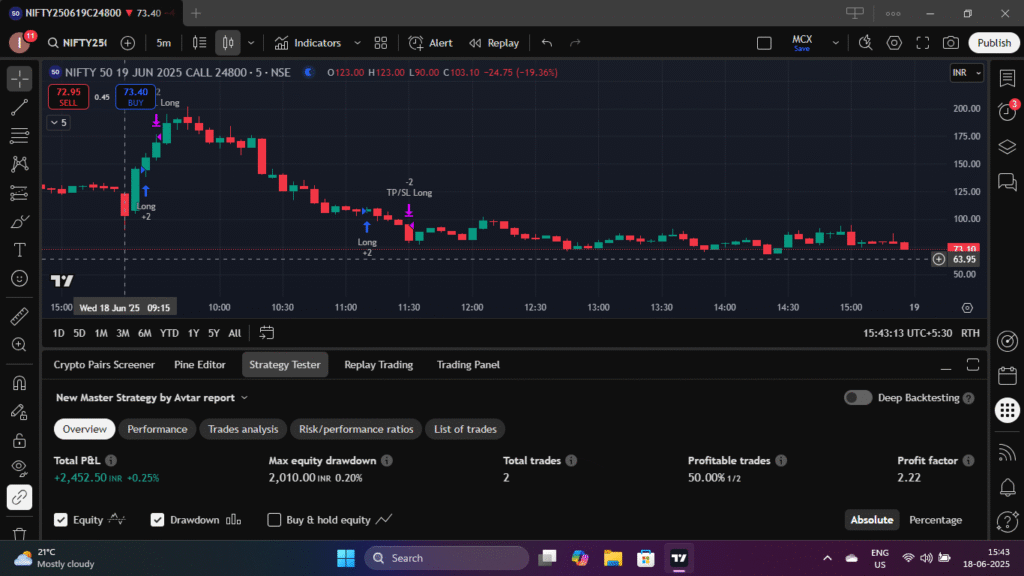The image size is (1024, 576).
Task: Take a chart snapshot
Action: (x=951, y=43)
